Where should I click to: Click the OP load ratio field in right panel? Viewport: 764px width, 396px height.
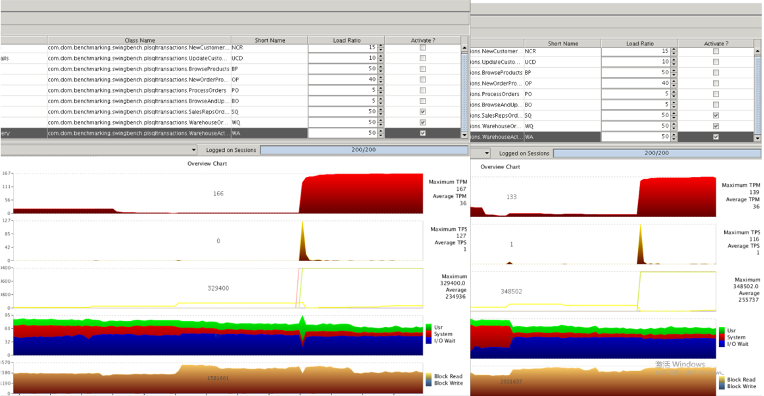click(x=636, y=83)
